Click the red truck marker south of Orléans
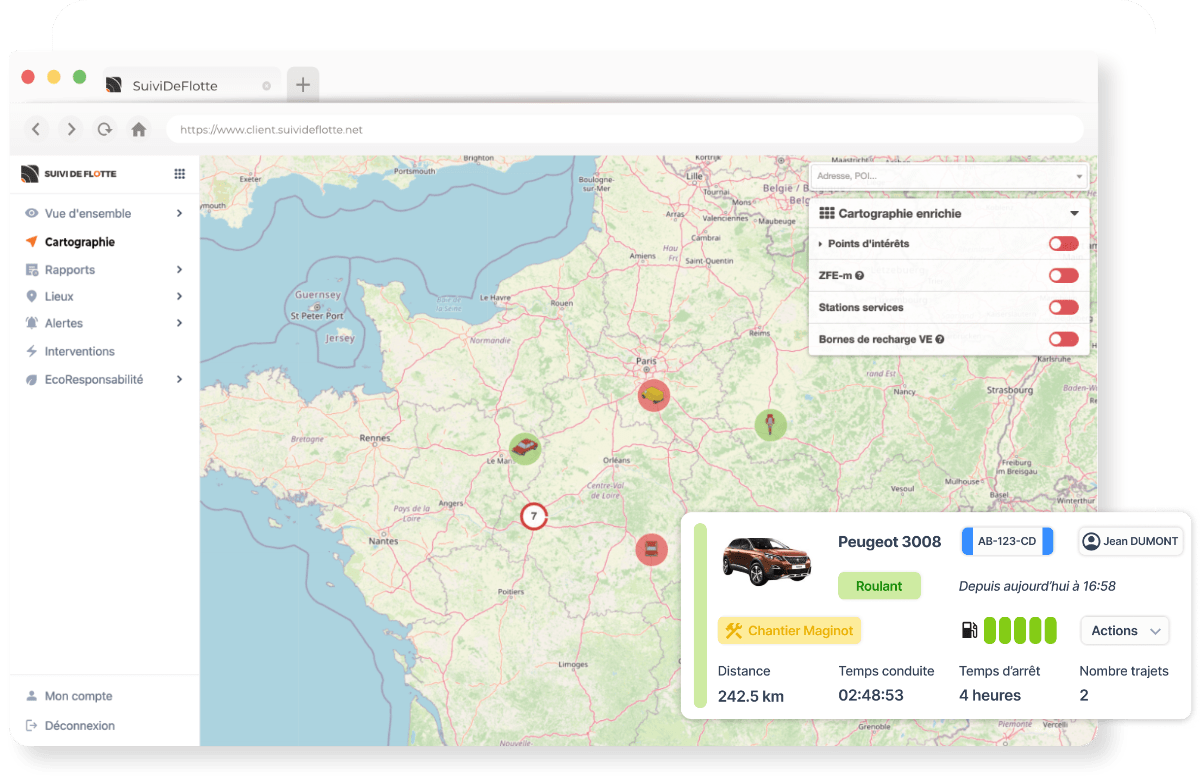1200x783 pixels. coord(652,549)
